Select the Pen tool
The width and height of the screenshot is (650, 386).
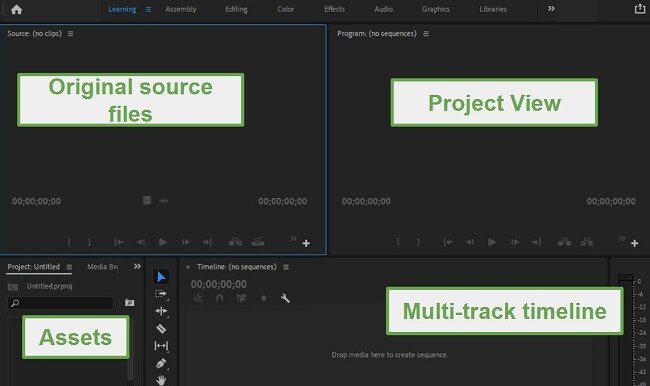tap(161, 364)
